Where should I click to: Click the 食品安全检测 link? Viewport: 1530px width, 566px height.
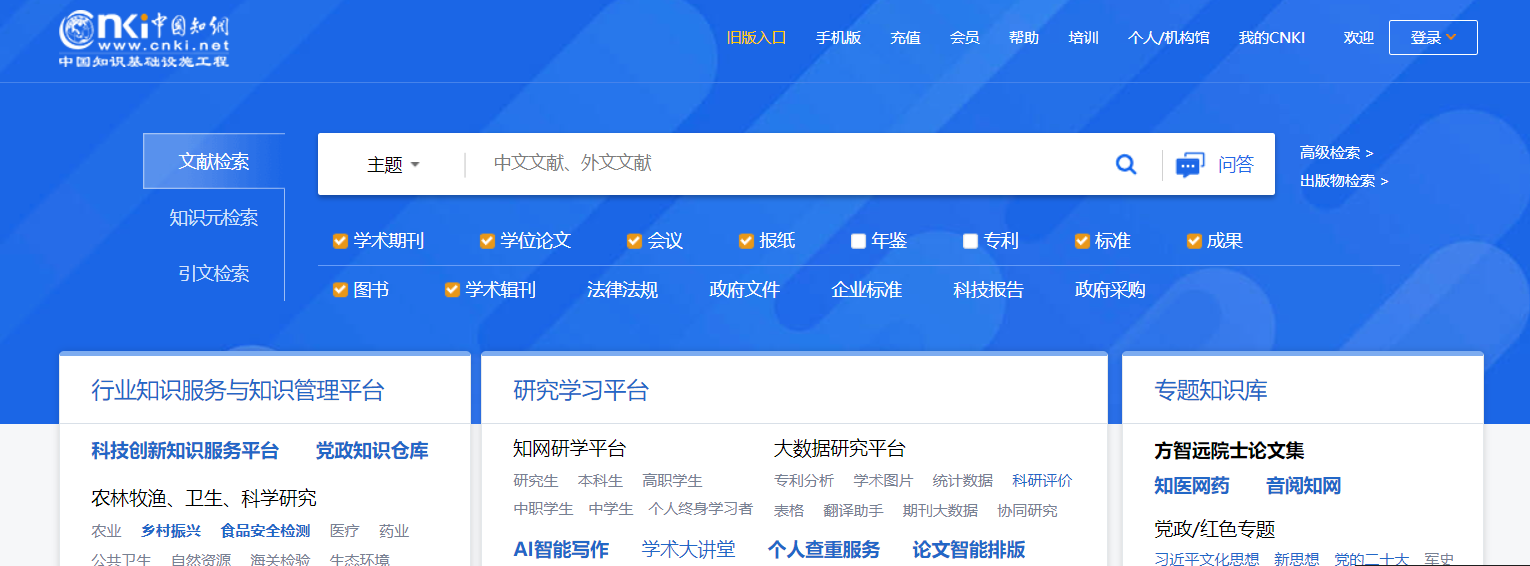[x=265, y=531]
